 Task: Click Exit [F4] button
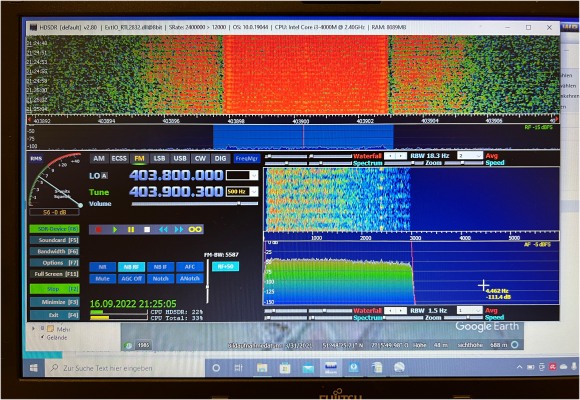pos(54,315)
